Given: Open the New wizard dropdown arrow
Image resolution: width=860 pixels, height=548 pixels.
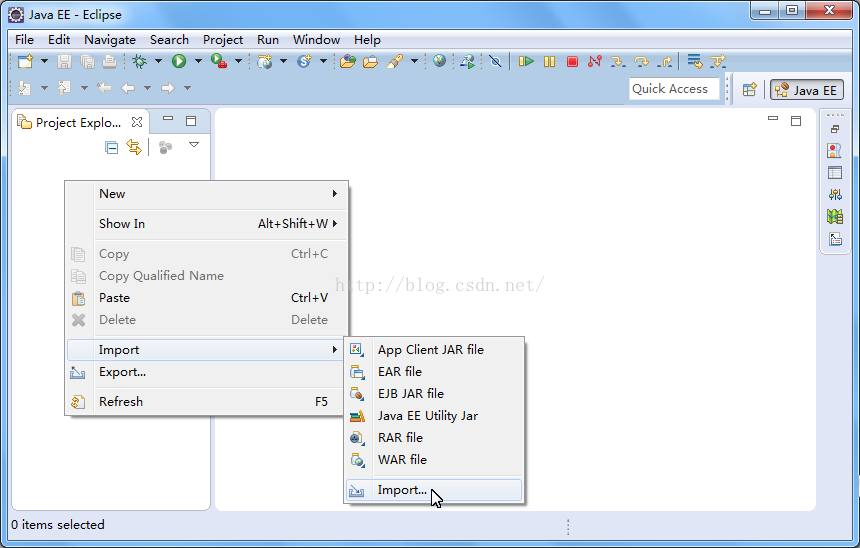Looking at the screenshot, I should 44,61.
